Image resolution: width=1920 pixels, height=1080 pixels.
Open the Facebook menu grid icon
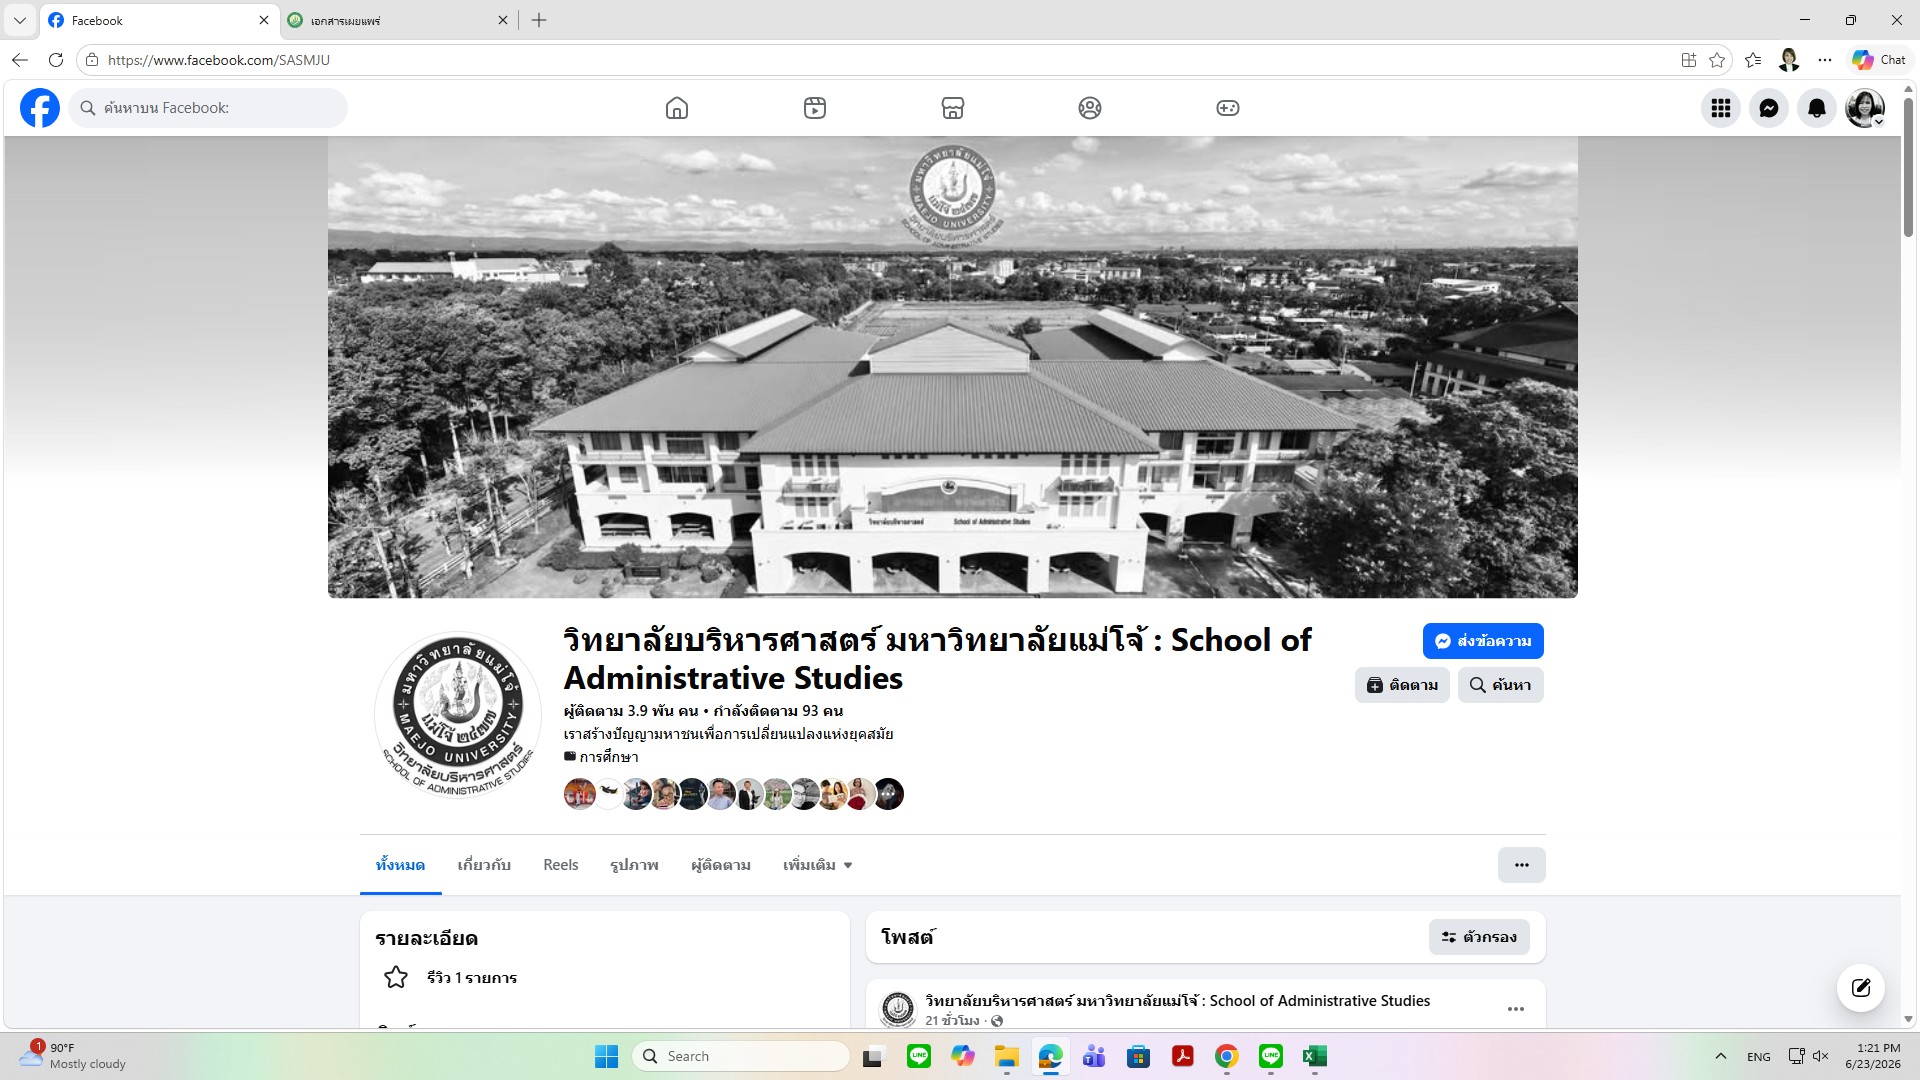pos(1721,108)
